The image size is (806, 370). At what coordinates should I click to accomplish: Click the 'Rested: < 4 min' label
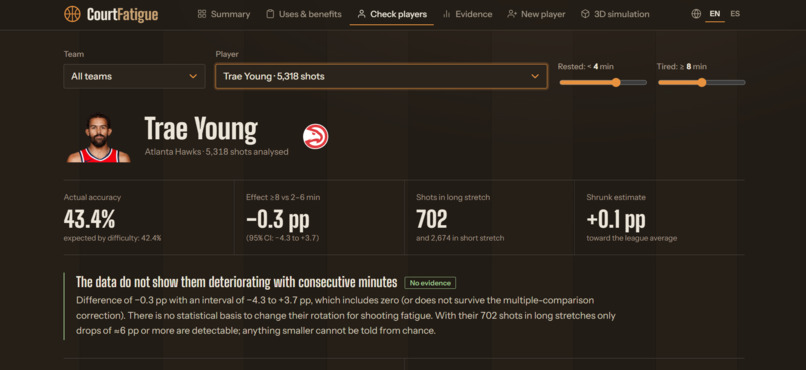click(585, 67)
